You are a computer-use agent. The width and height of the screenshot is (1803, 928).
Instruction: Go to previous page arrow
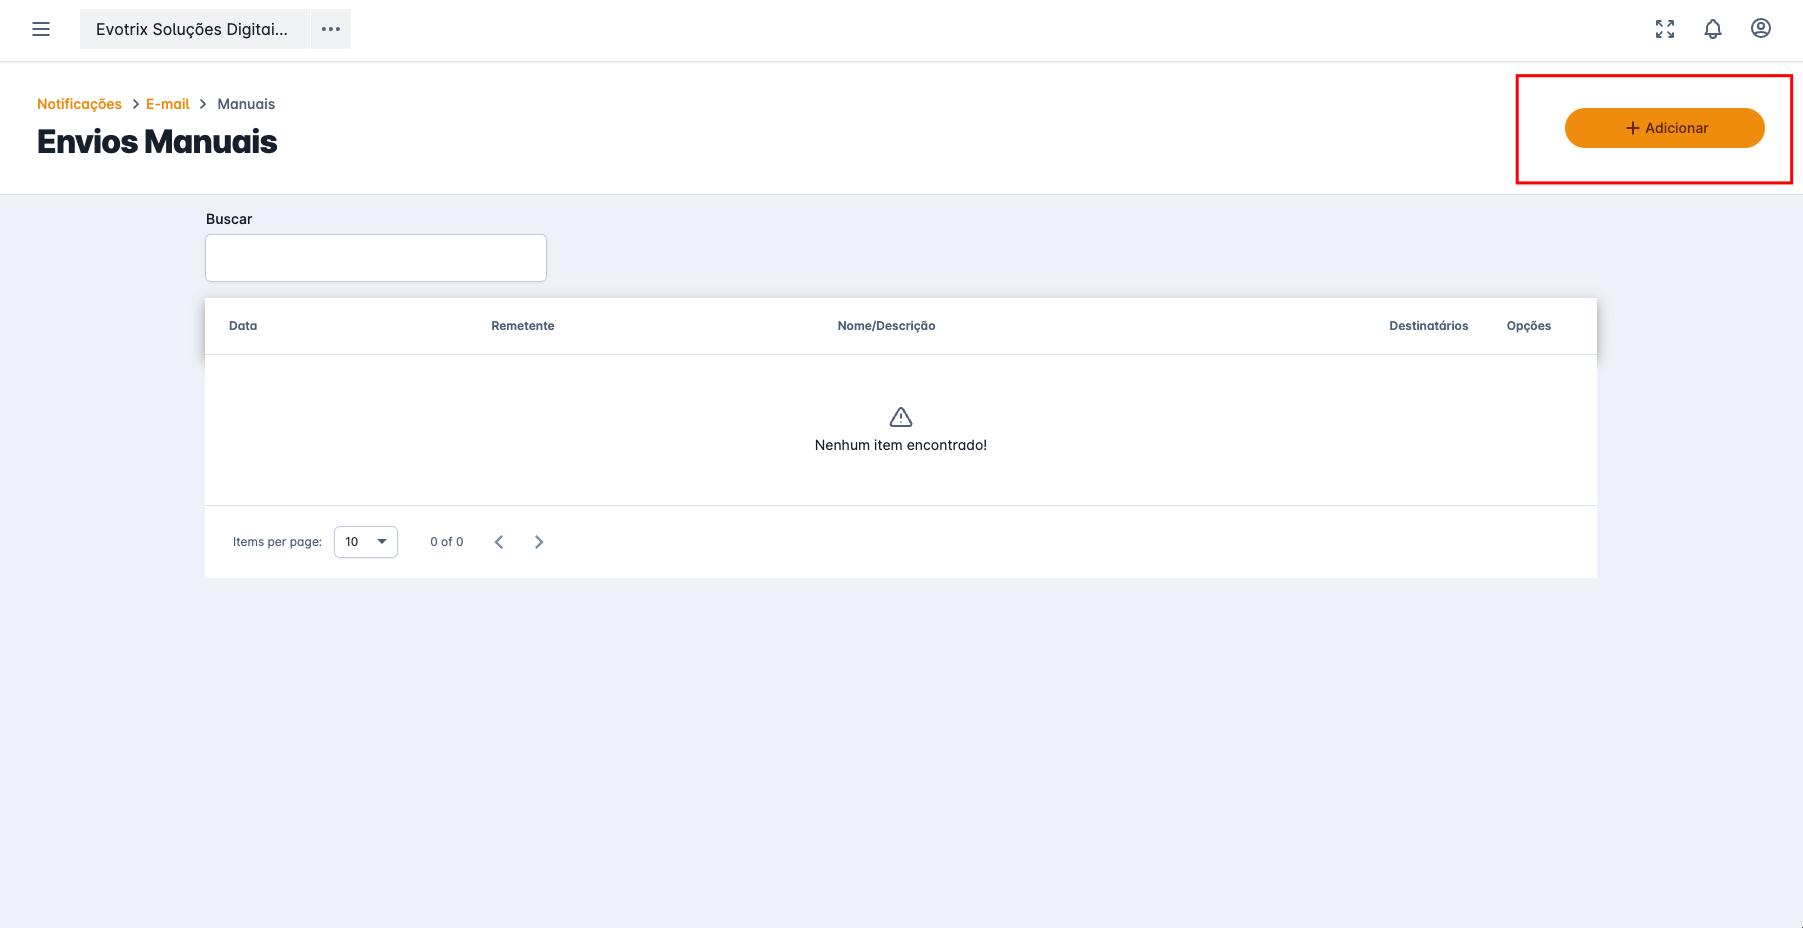coord(499,542)
